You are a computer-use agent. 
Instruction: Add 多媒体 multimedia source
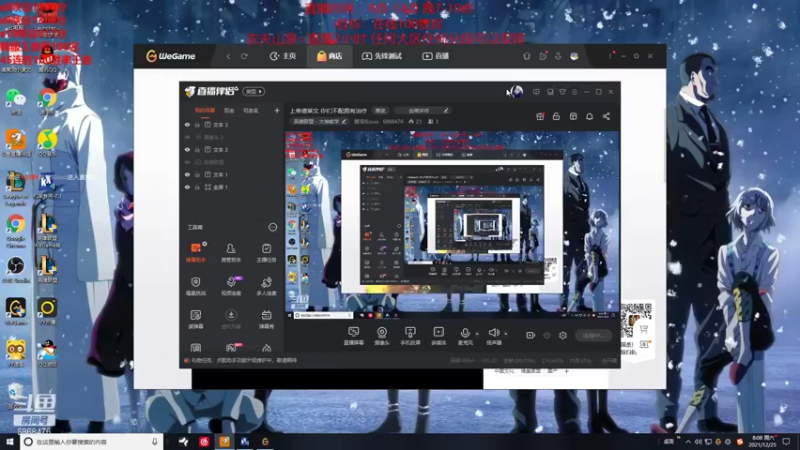click(438, 336)
